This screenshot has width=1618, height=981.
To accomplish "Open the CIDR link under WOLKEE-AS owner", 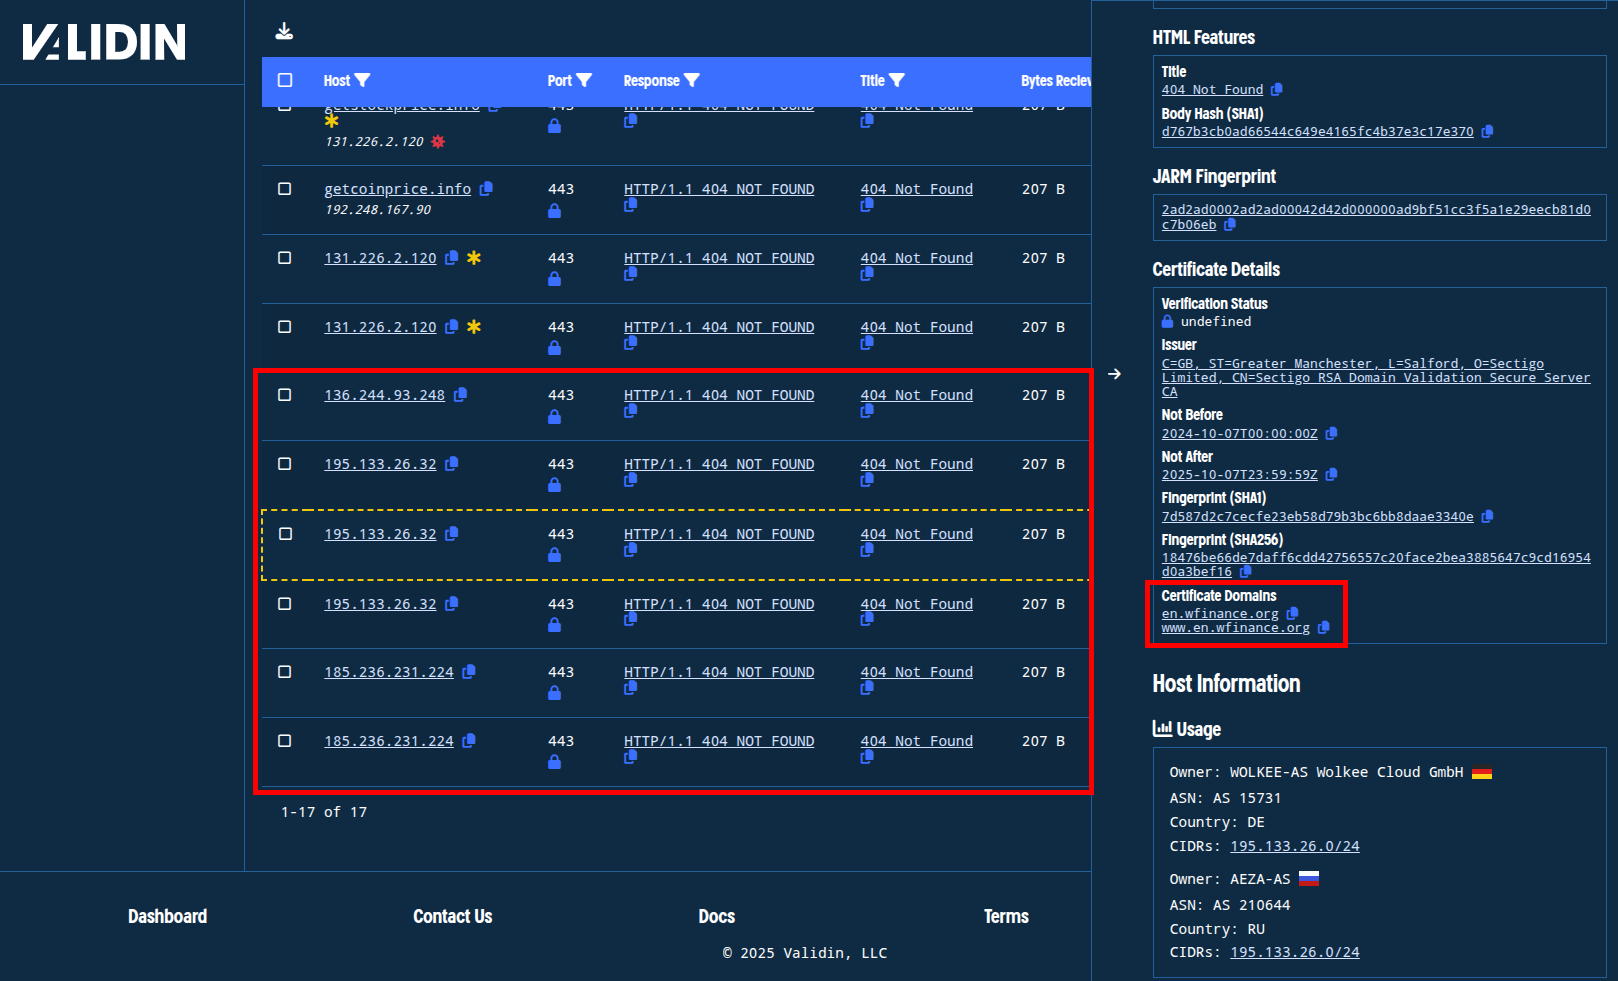I will point(1294,846).
